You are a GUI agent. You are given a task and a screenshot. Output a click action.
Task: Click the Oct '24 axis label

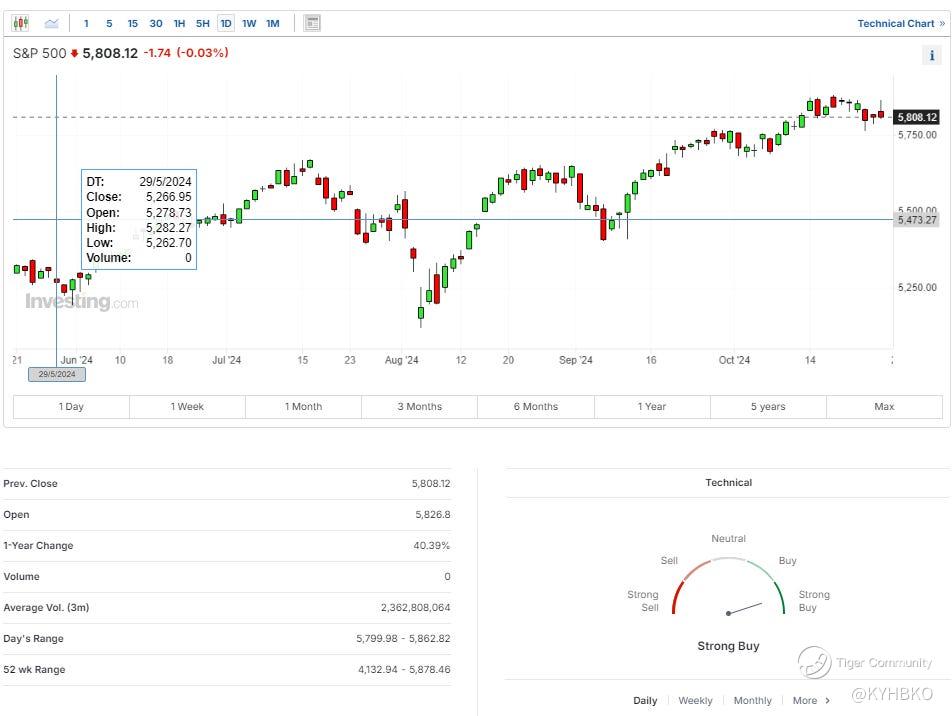734,360
